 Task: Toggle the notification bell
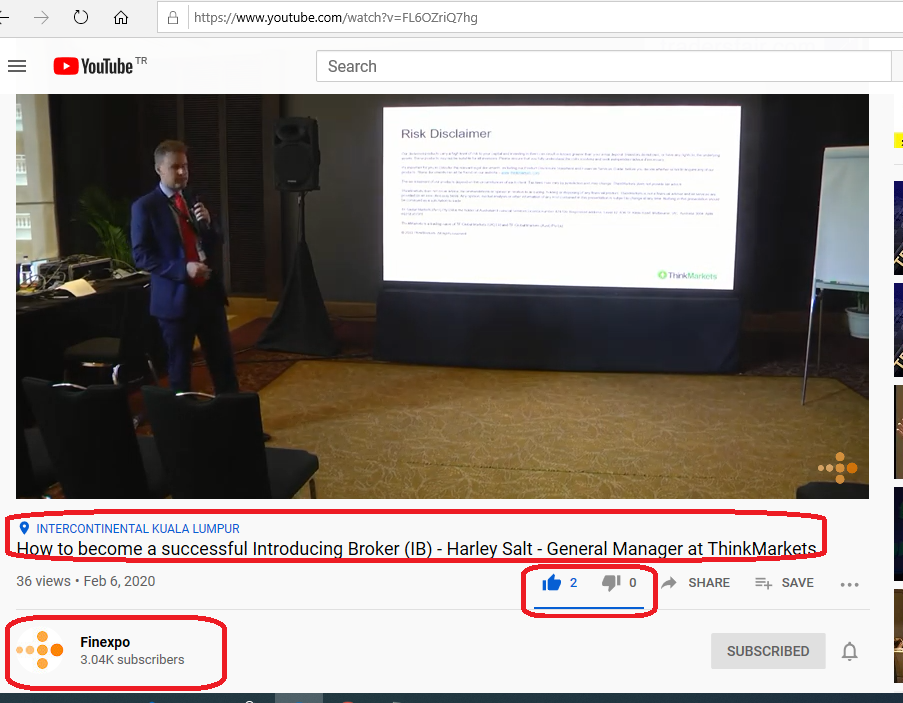pyautogui.click(x=849, y=652)
